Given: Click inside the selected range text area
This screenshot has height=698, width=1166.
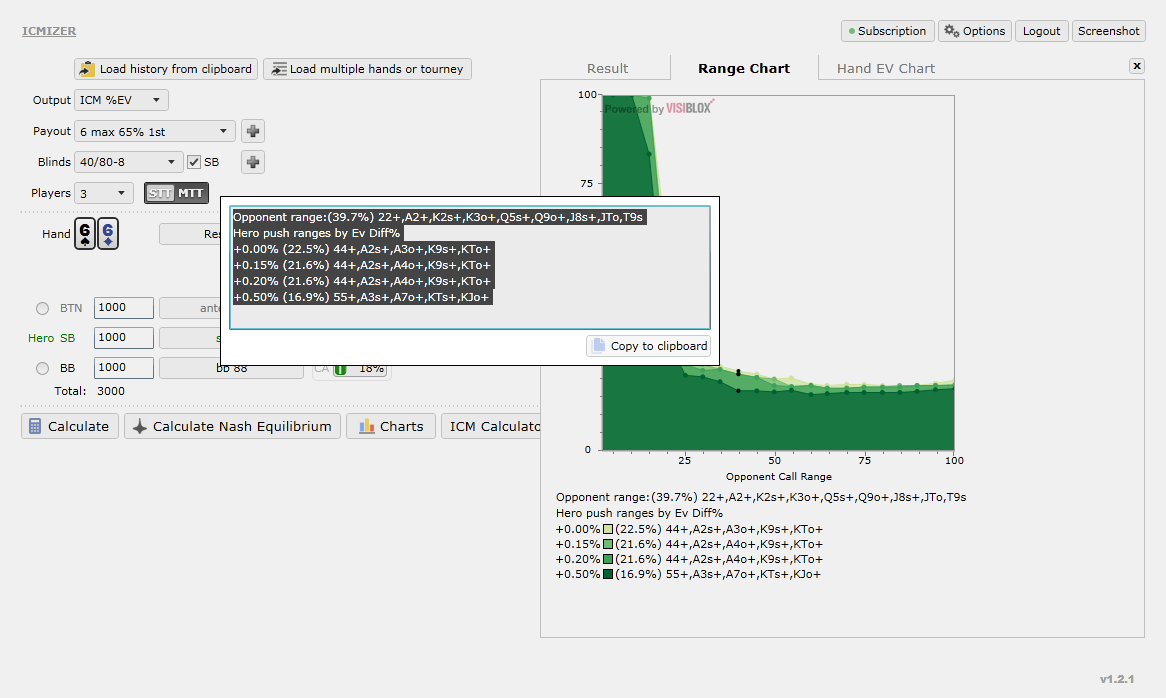Looking at the screenshot, I should pos(470,268).
